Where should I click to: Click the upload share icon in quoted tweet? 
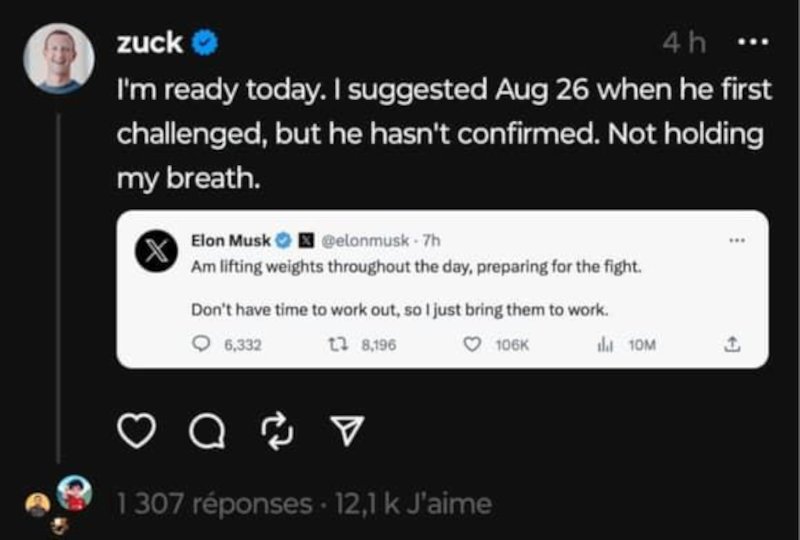coord(732,344)
